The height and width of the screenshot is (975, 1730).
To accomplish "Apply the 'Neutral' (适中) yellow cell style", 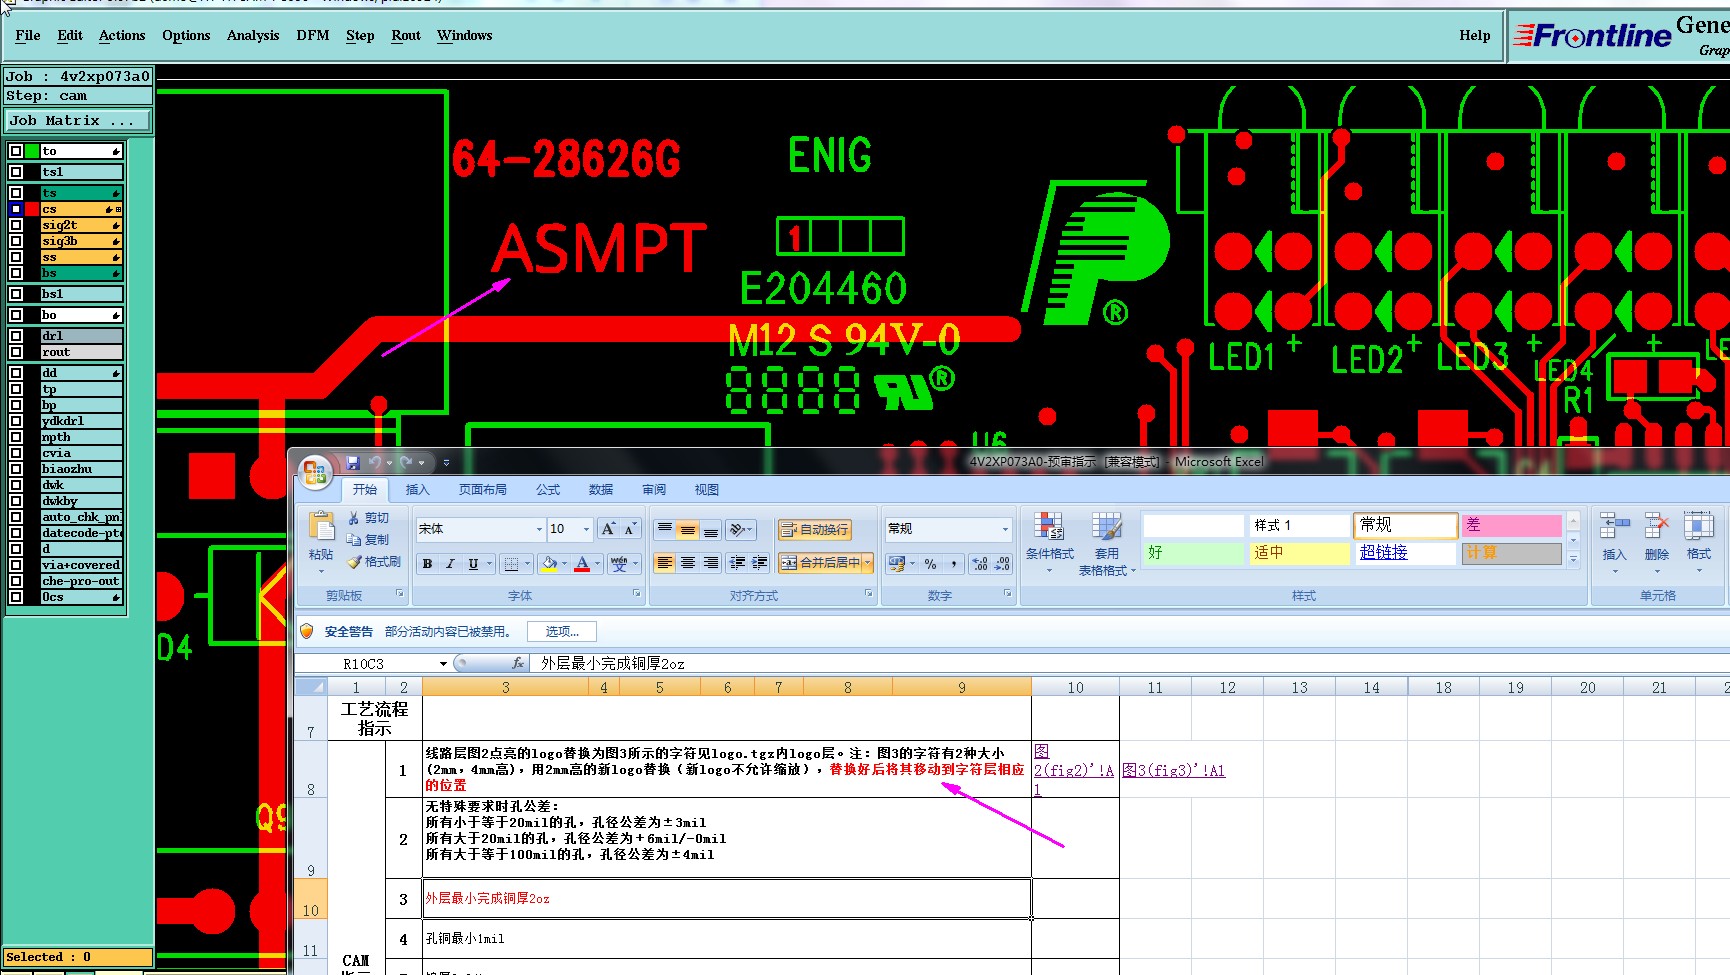I will click(x=1299, y=552).
